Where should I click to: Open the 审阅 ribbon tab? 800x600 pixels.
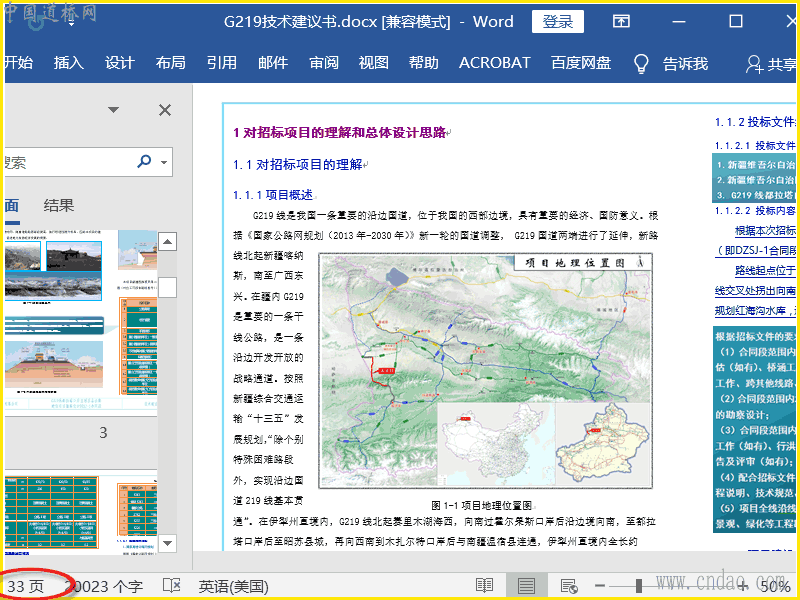(323, 63)
